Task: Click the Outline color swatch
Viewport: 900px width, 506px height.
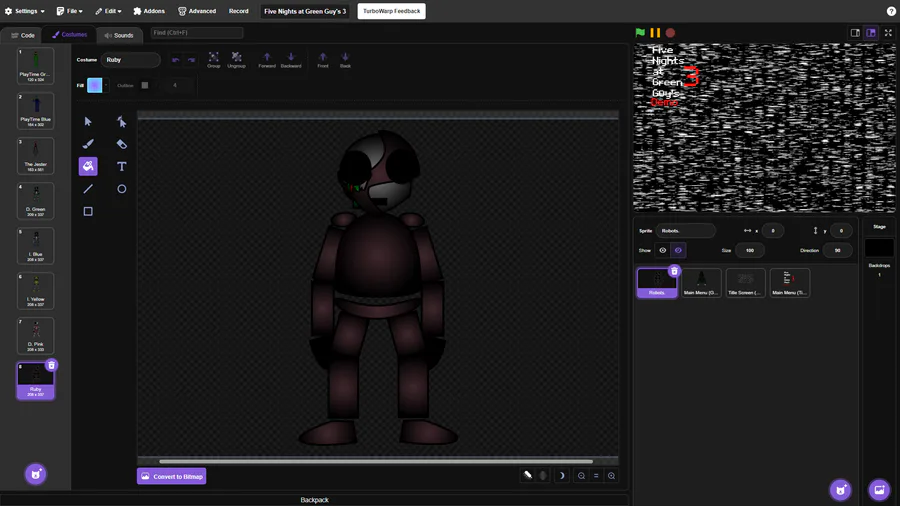Action: (145, 85)
